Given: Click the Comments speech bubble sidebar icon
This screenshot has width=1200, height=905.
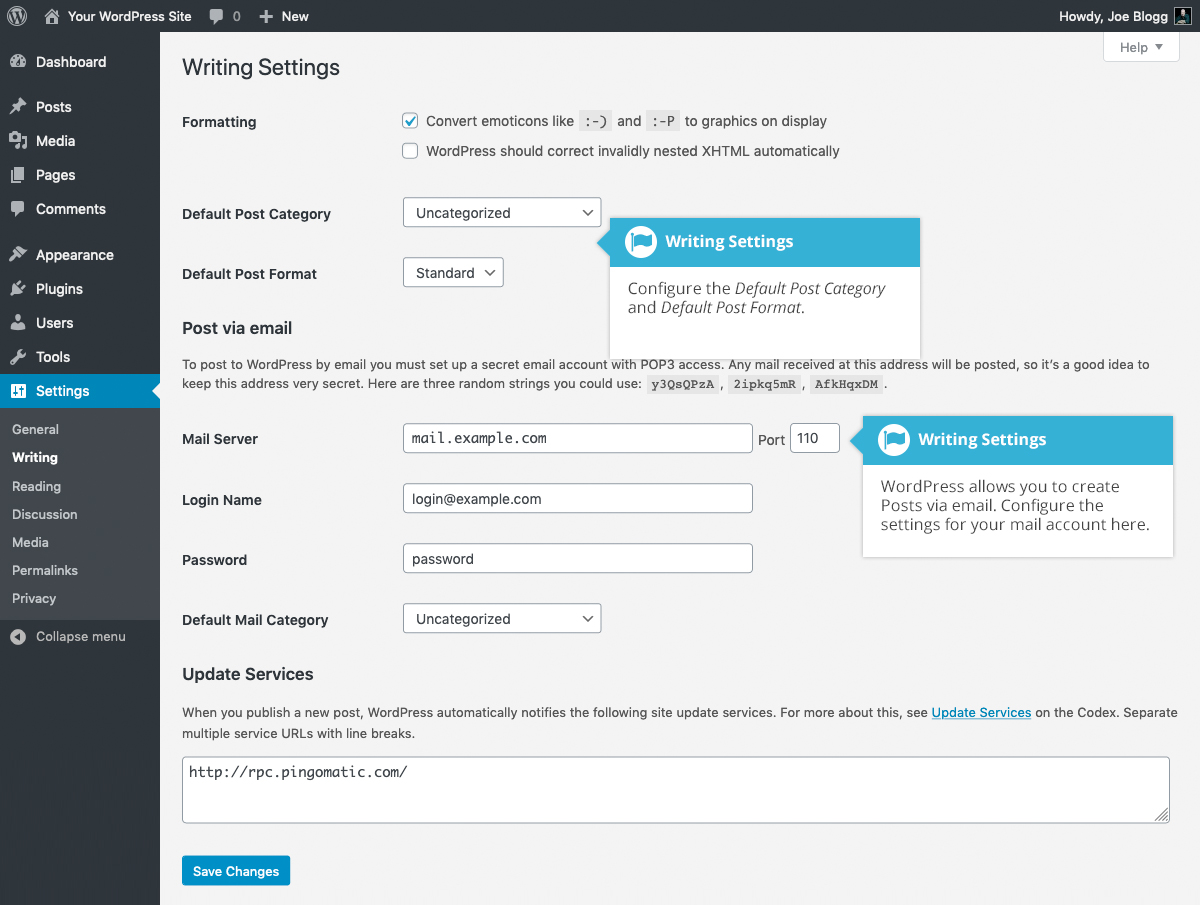Looking at the screenshot, I should coord(18,209).
